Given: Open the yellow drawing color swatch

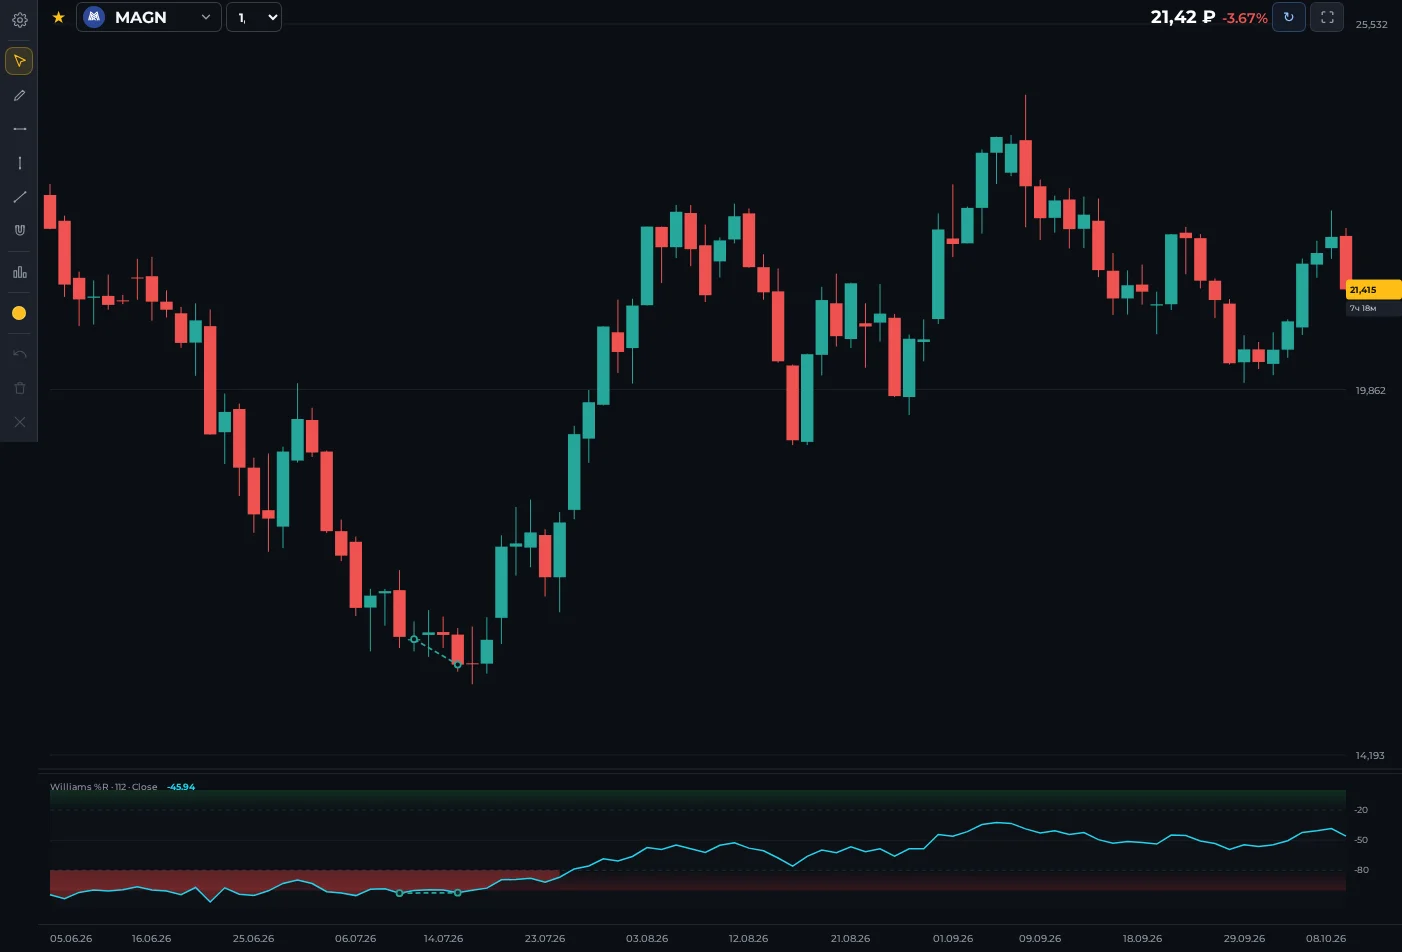Looking at the screenshot, I should [19, 313].
